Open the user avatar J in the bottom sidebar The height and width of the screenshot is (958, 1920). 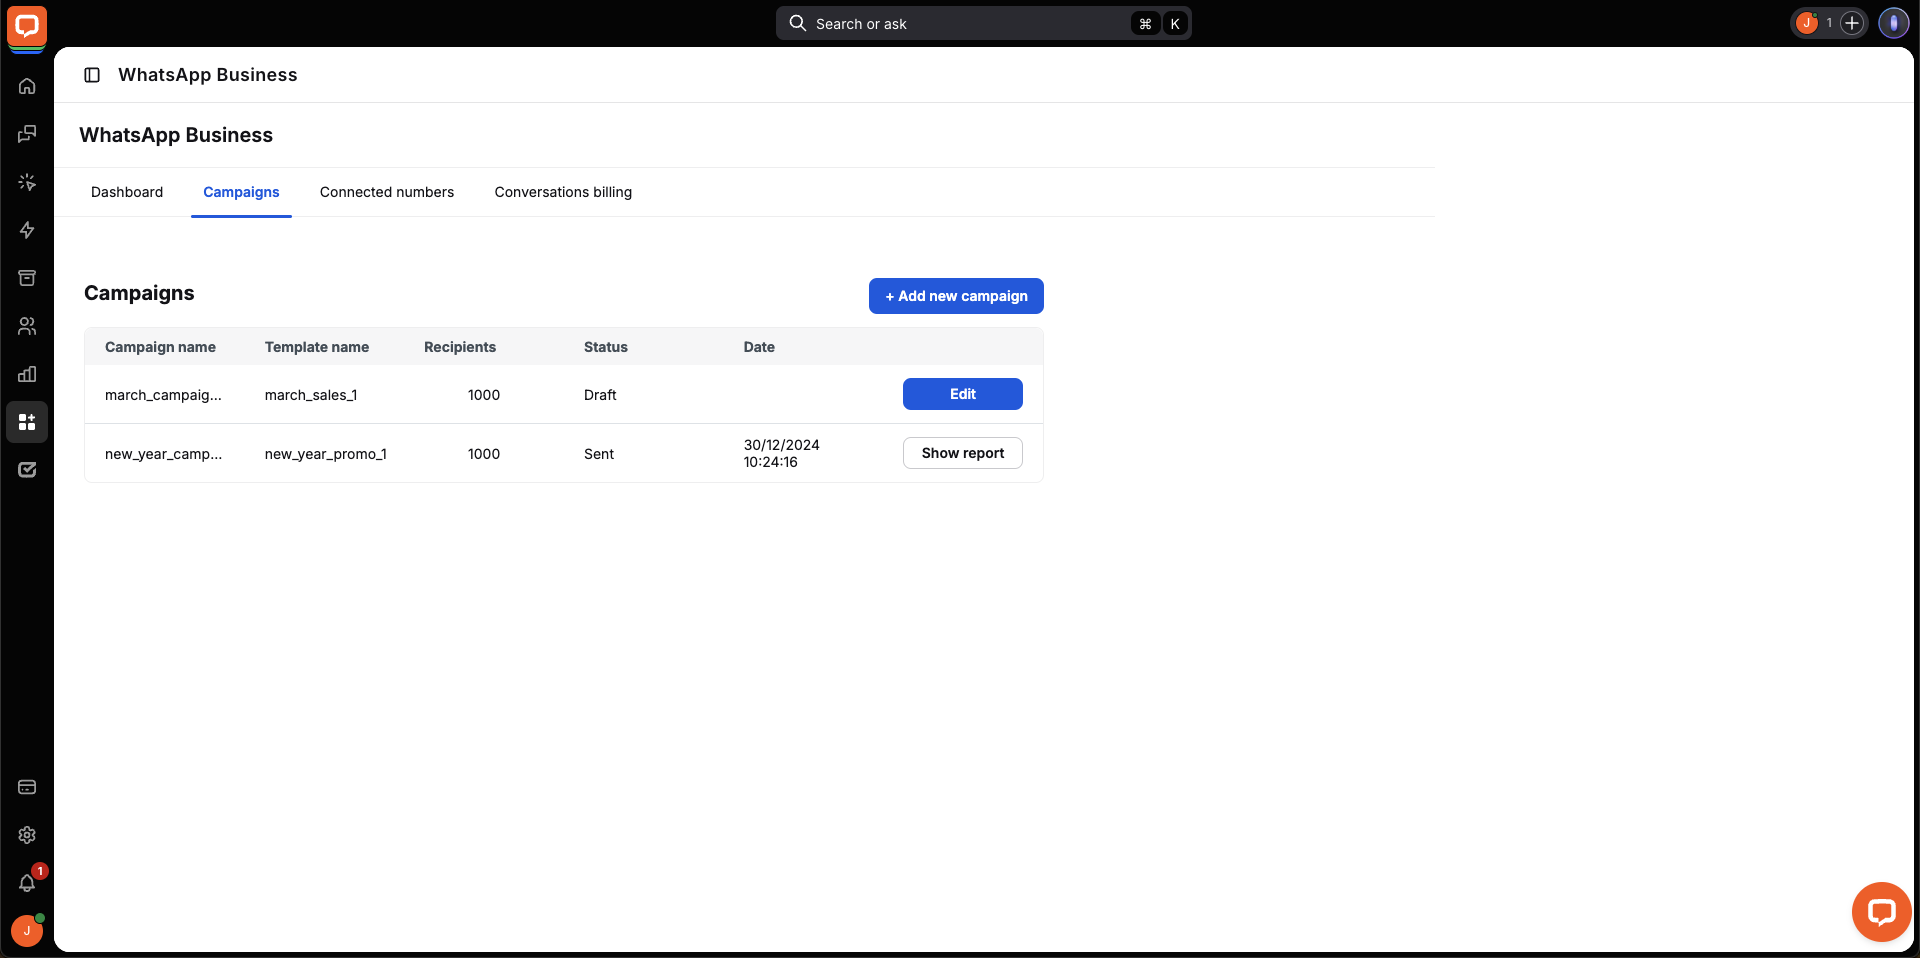tap(27, 930)
